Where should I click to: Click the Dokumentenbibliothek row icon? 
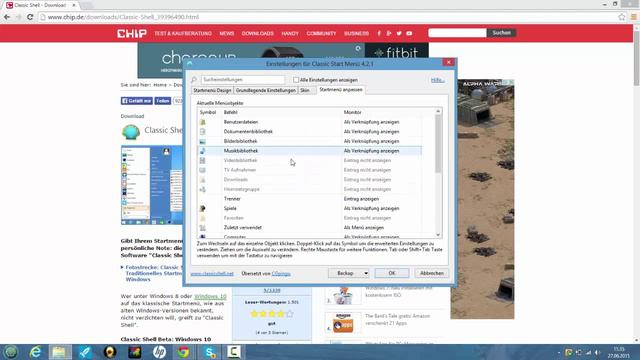click(x=202, y=131)
